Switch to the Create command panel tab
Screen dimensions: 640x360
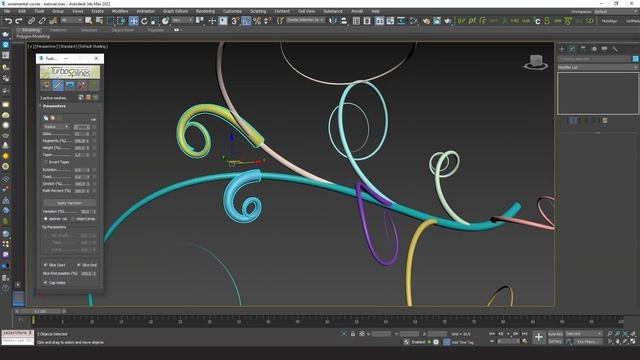[562, 49]
